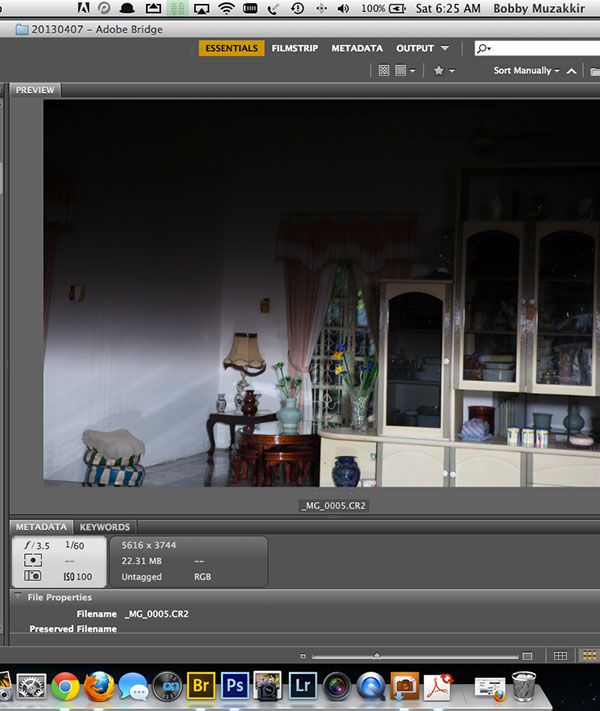The image size is (600, 711).
Task: Open the Output workspace
Action: pyautogui.click(x=414, y=48)
